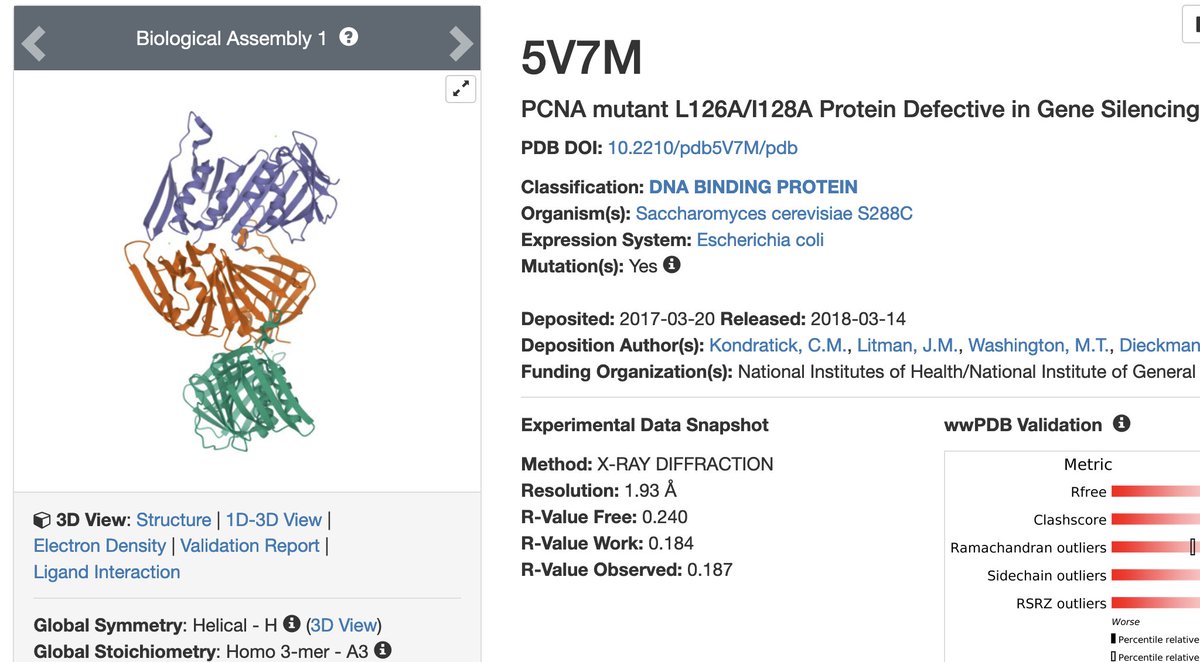Follow the PDB DOI 10.2210/pdb5V7M/pdb link
The height and width of the screenshot is (662, 1200).
pyautogui.click(x=703, y=148)
